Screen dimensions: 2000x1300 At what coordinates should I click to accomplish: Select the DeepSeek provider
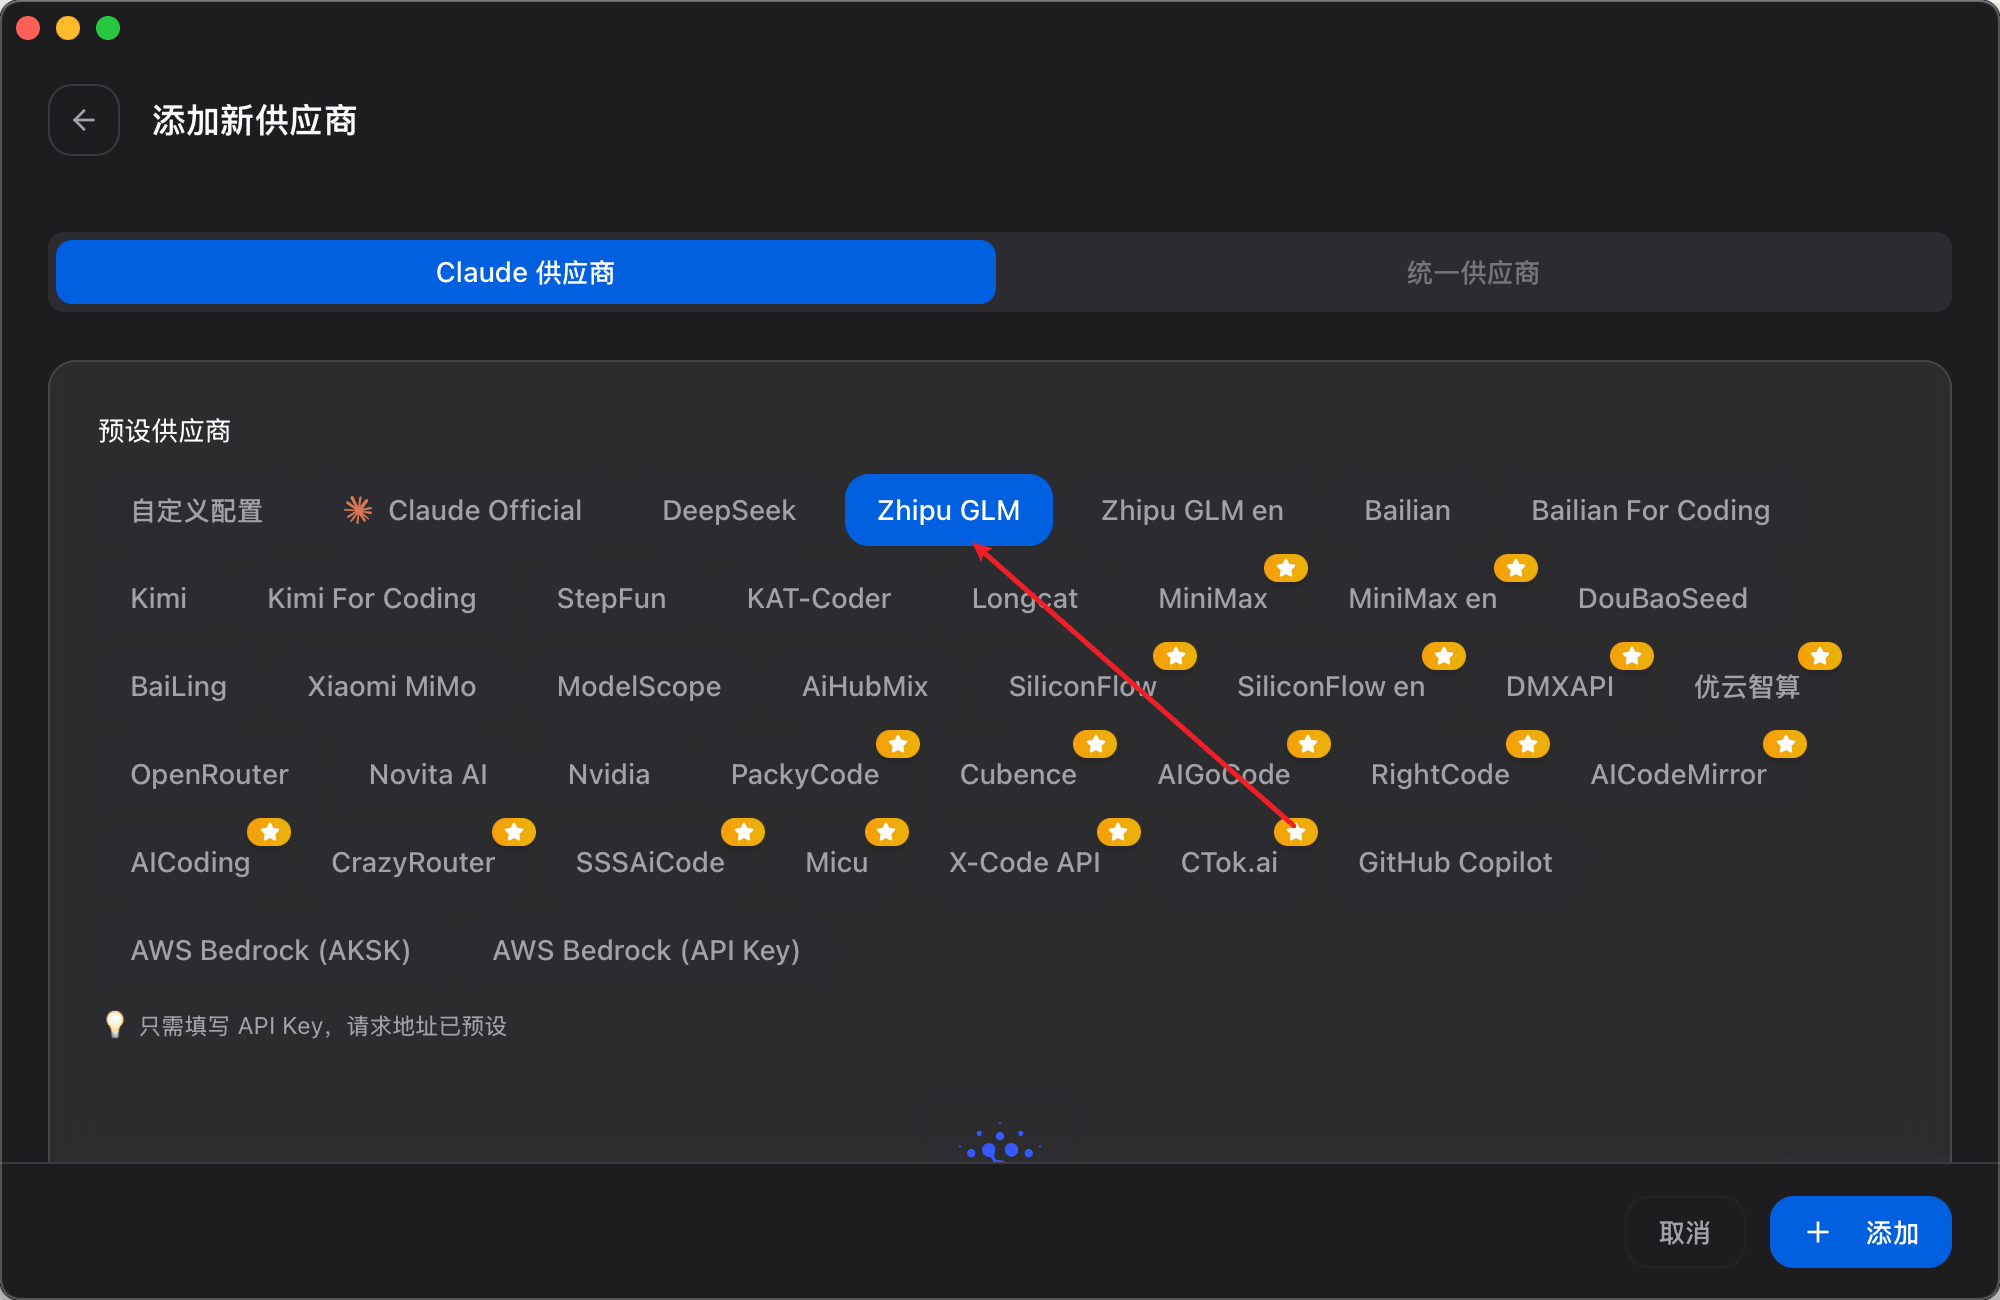click(x=728, y=510)
